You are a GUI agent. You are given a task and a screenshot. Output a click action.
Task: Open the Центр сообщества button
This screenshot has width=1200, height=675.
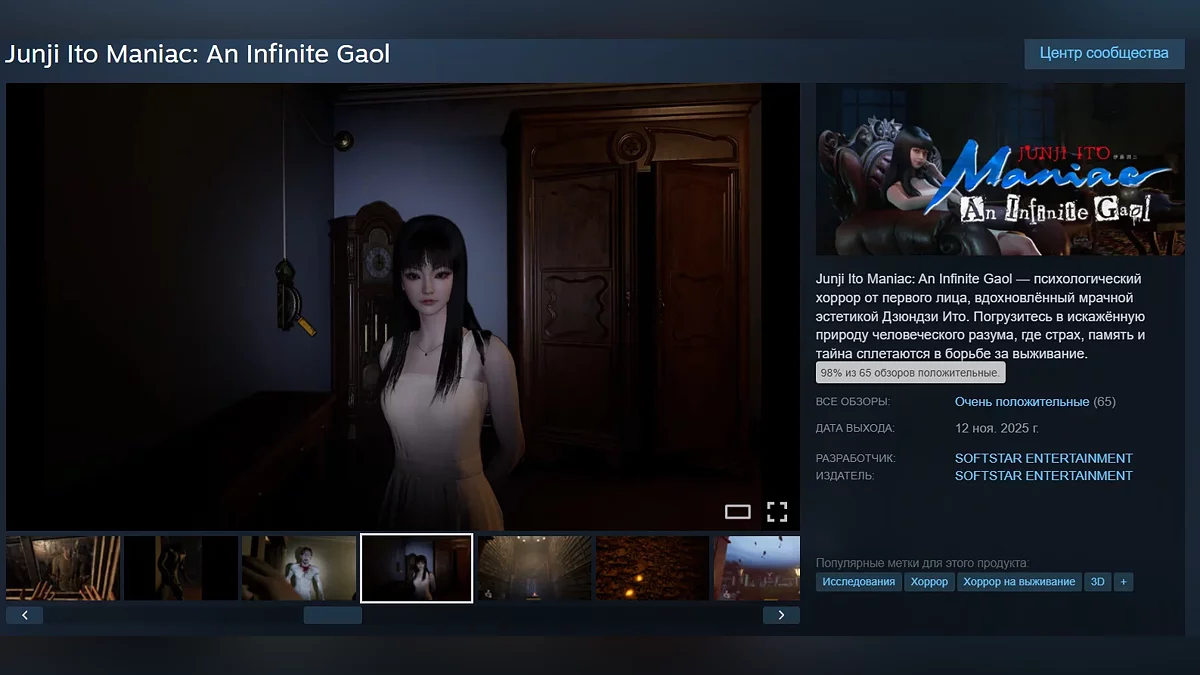pyautogui.click(x=1104, y=53)
